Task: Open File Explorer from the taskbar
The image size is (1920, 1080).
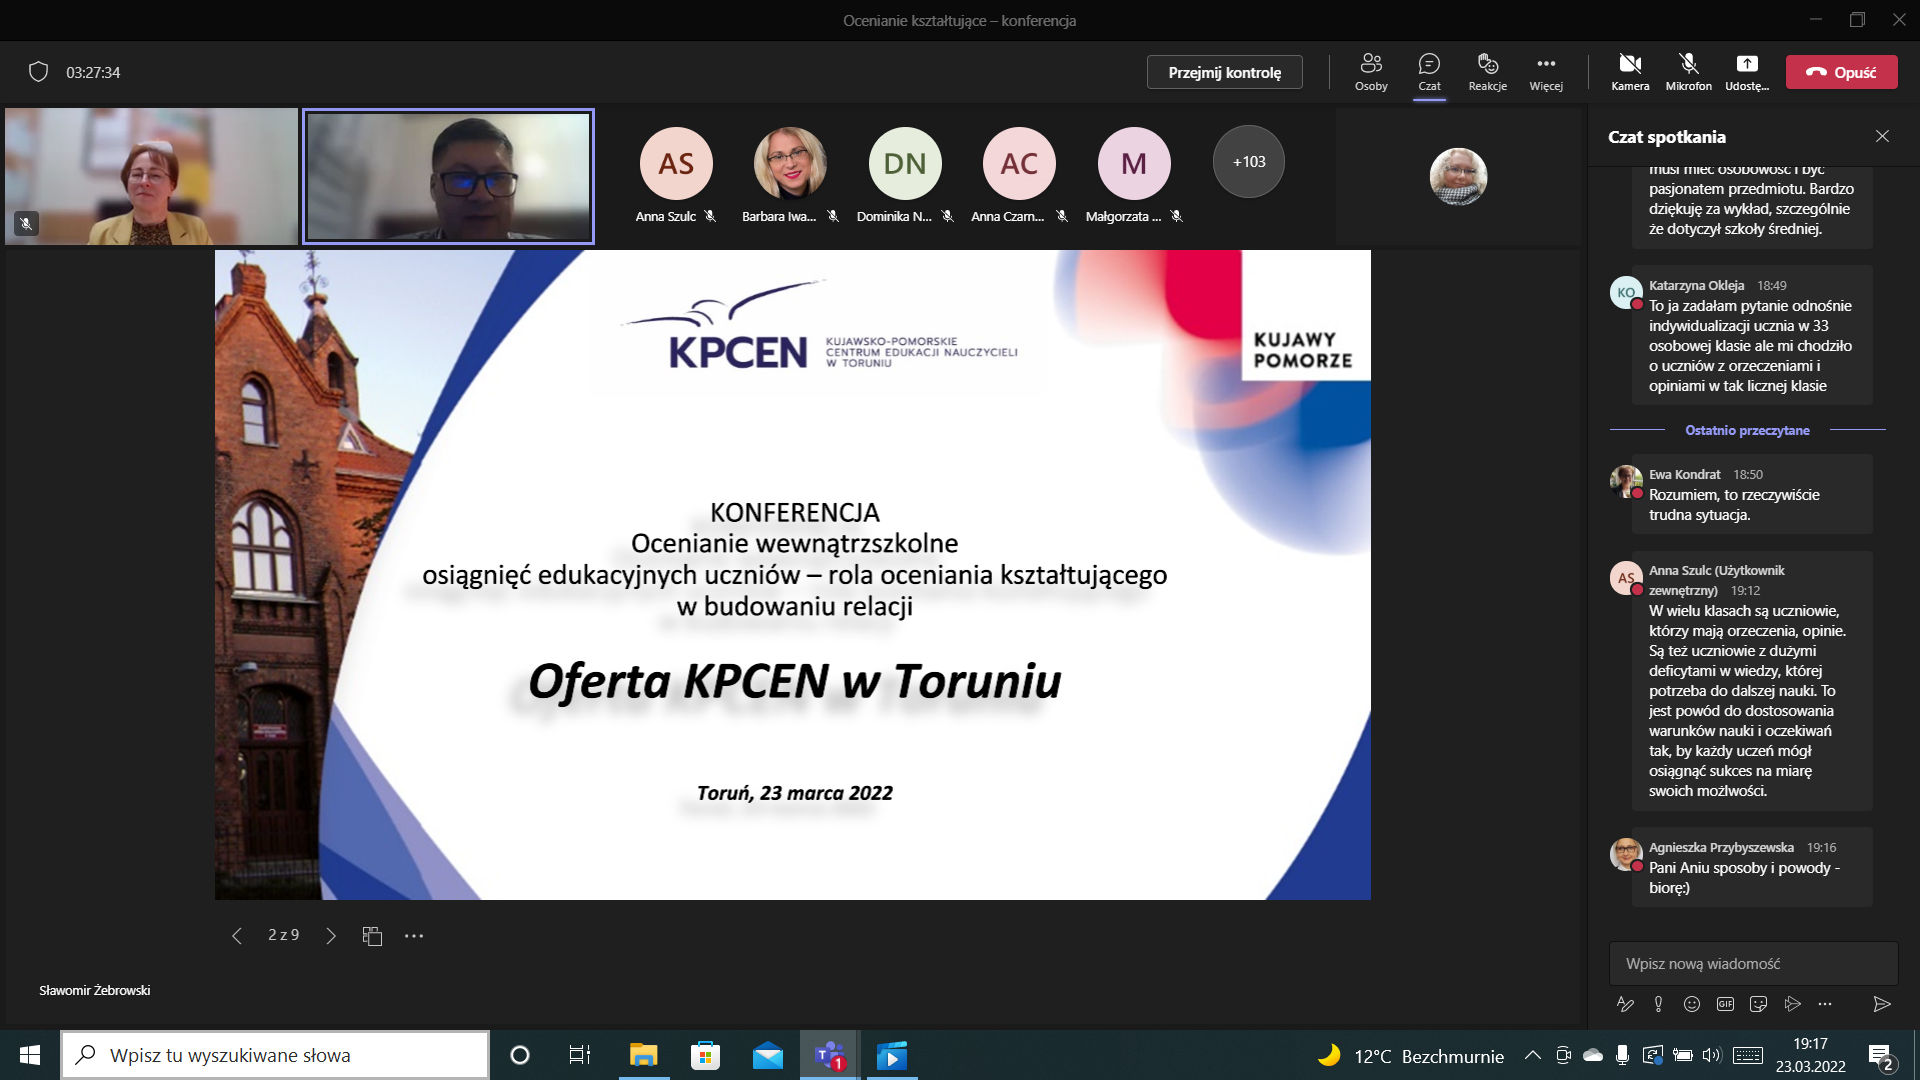Action: (643, 1055)
